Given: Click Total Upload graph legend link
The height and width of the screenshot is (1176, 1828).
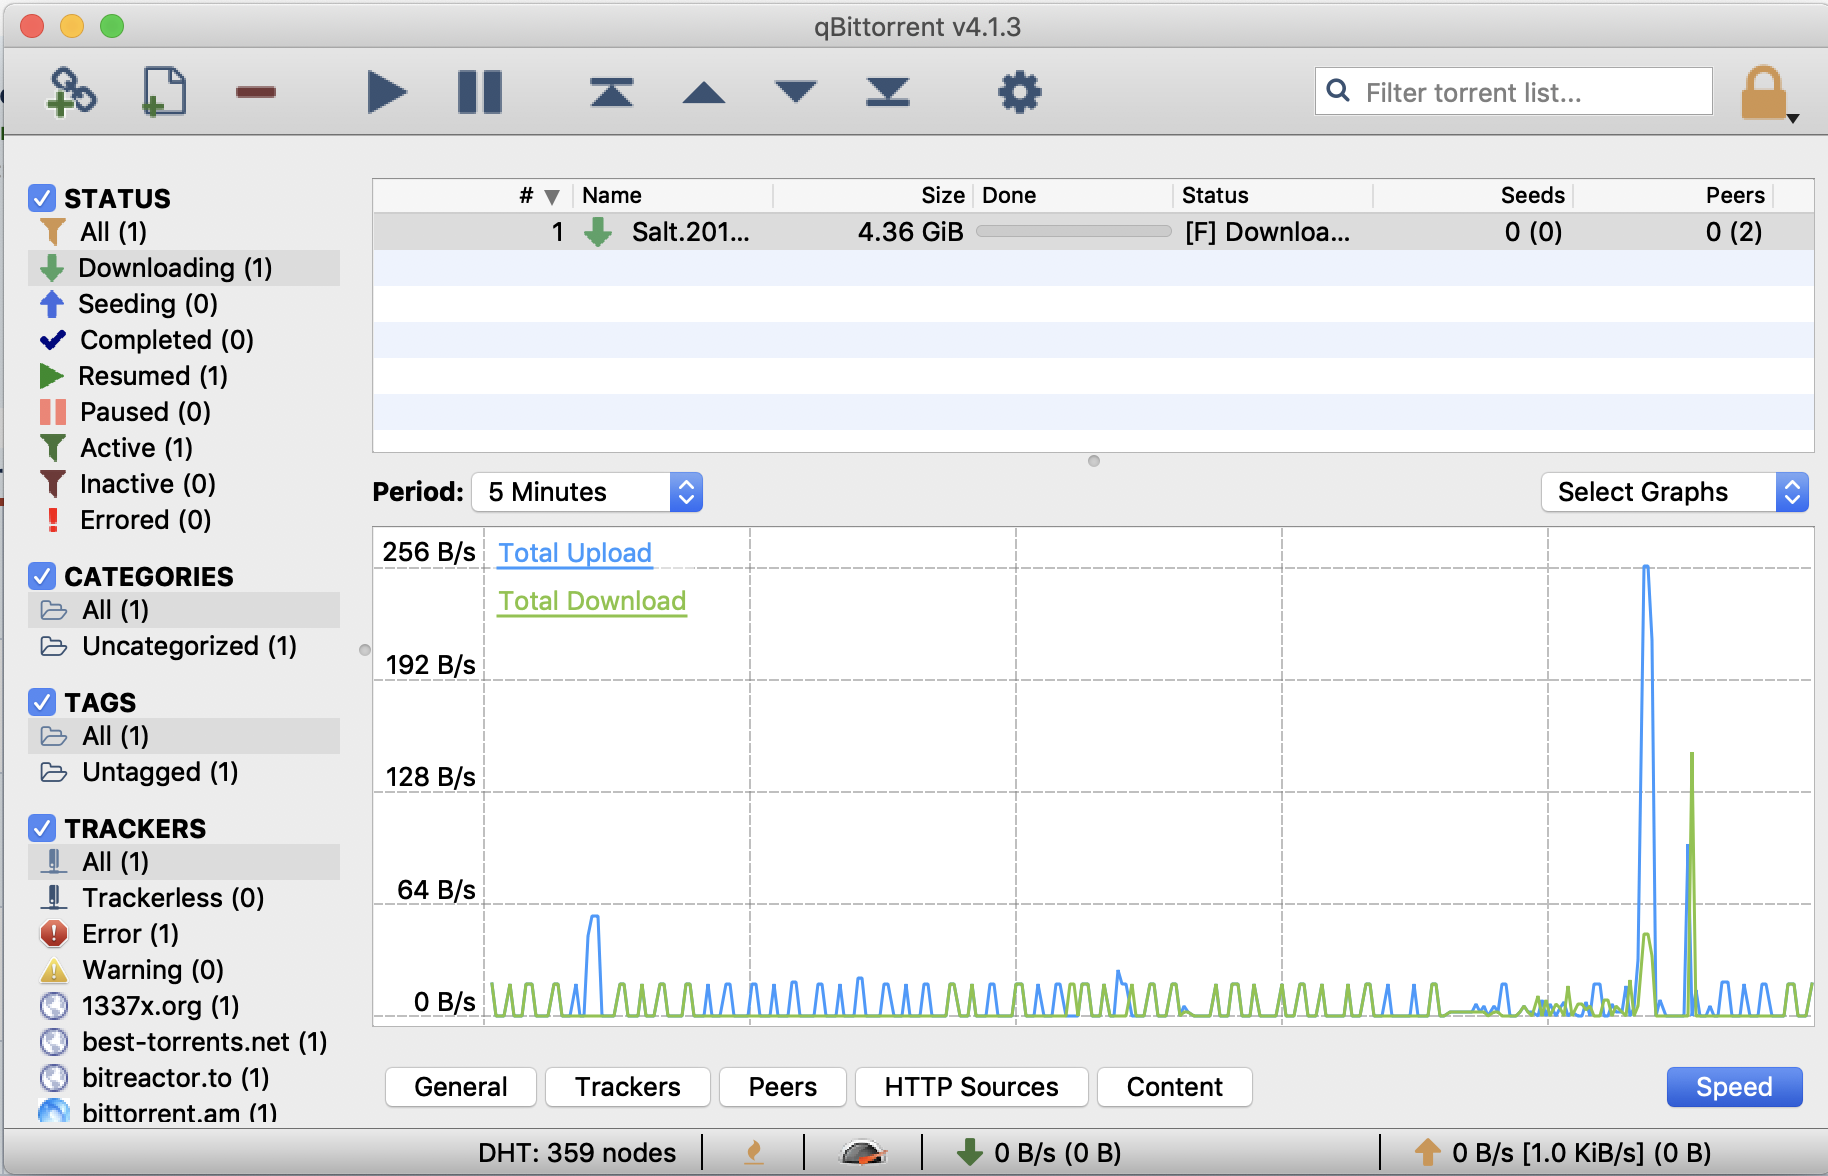Looking at the screenshot, I should (x=575, y=553).
